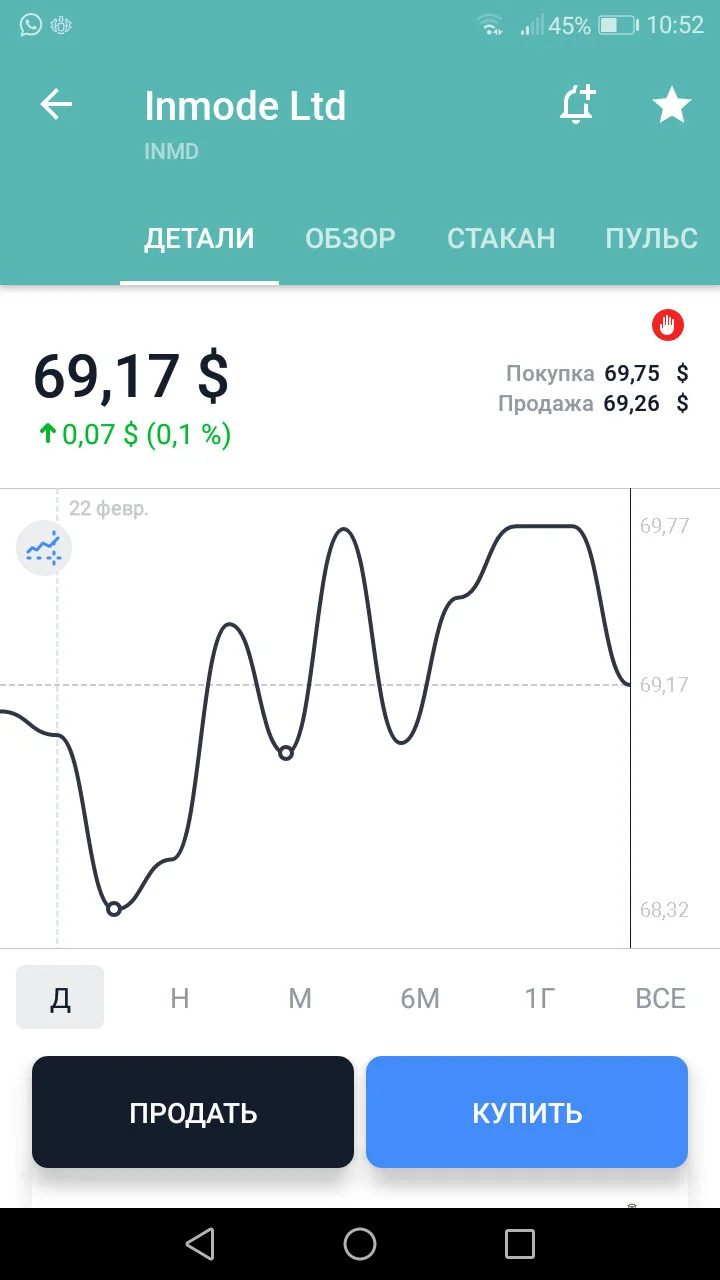Tap the Inmode Ltd title

click(245, 105)
